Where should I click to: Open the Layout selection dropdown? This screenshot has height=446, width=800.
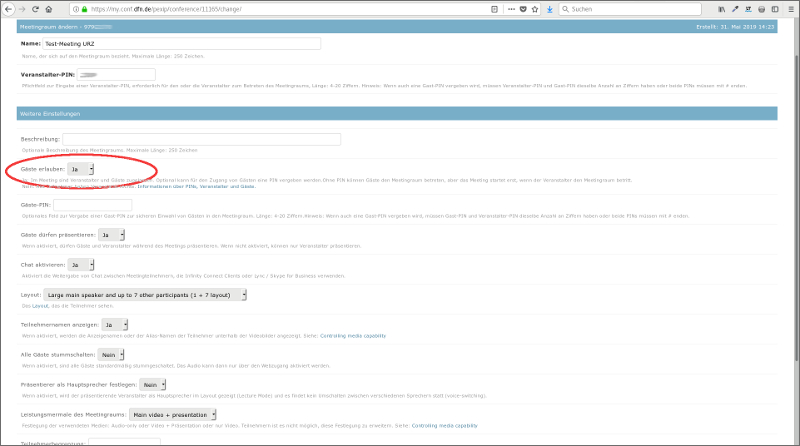[x=145, y=295]
